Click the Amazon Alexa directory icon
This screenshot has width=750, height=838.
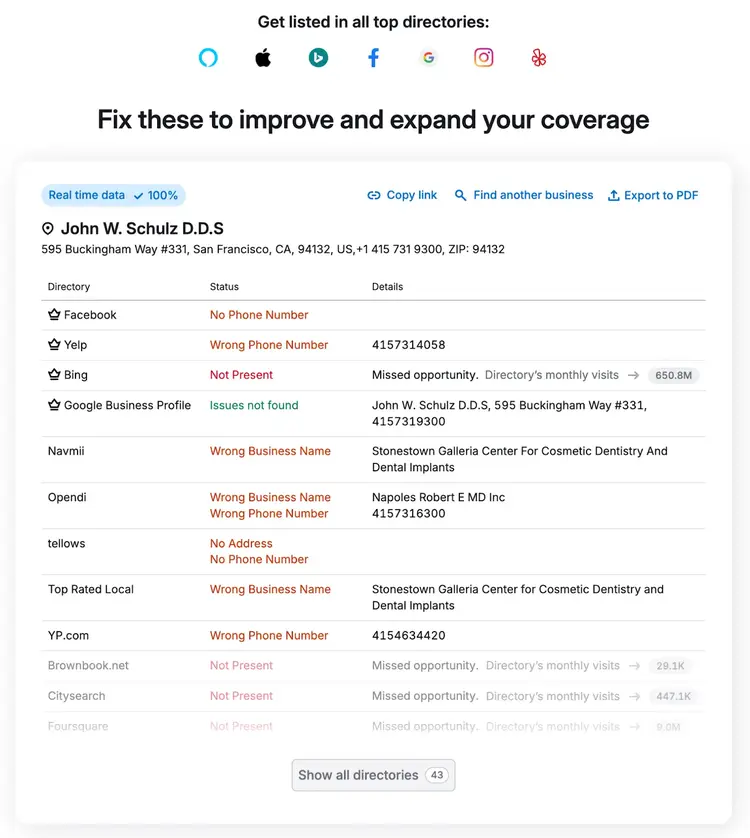(x=208, y=58)
